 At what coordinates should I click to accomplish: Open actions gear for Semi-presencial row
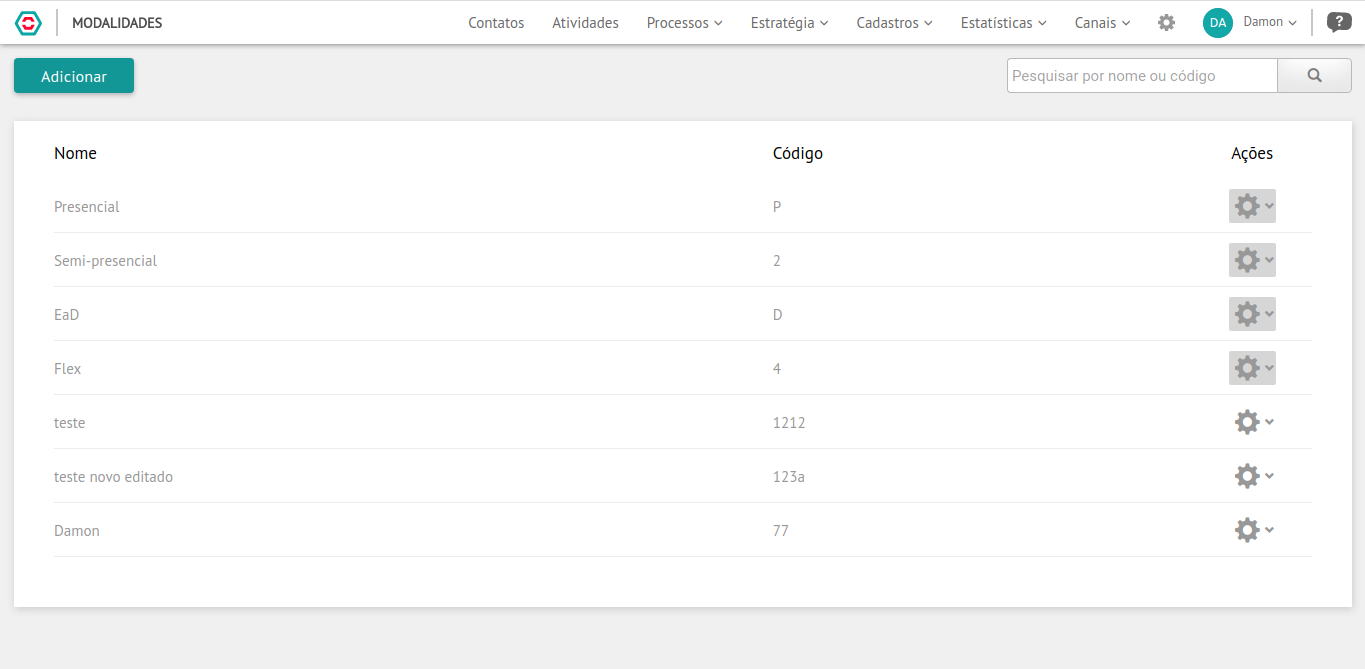(1252, 260)
